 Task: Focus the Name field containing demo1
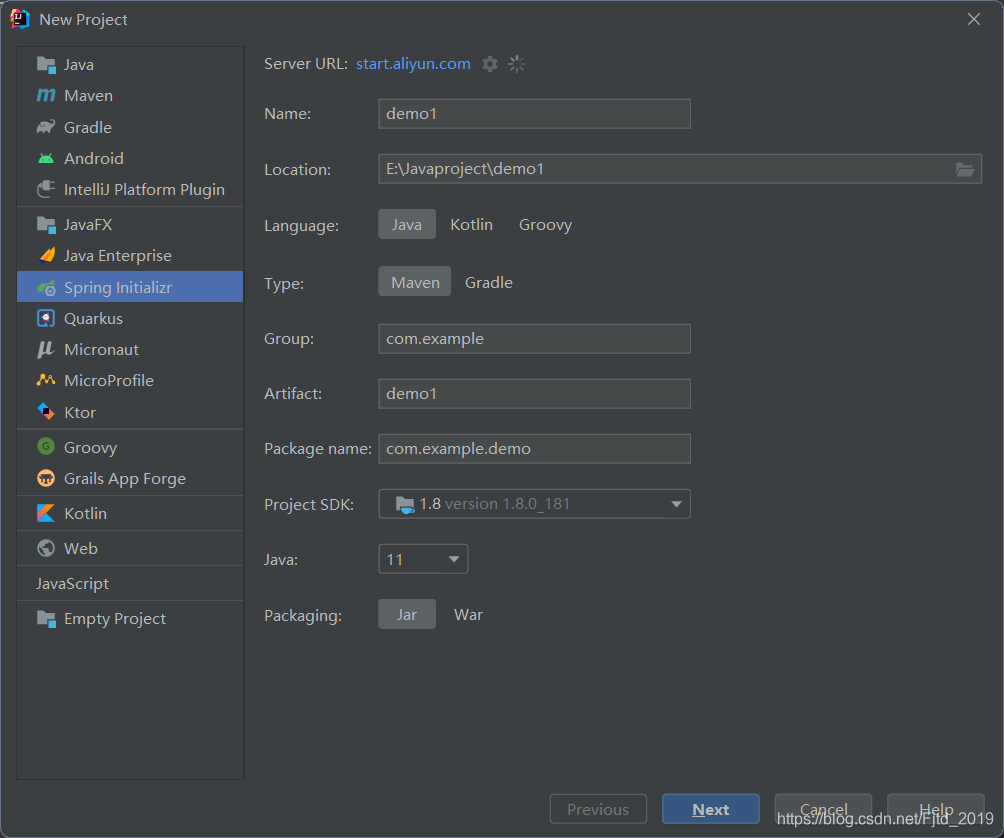[x=535, y=114]
